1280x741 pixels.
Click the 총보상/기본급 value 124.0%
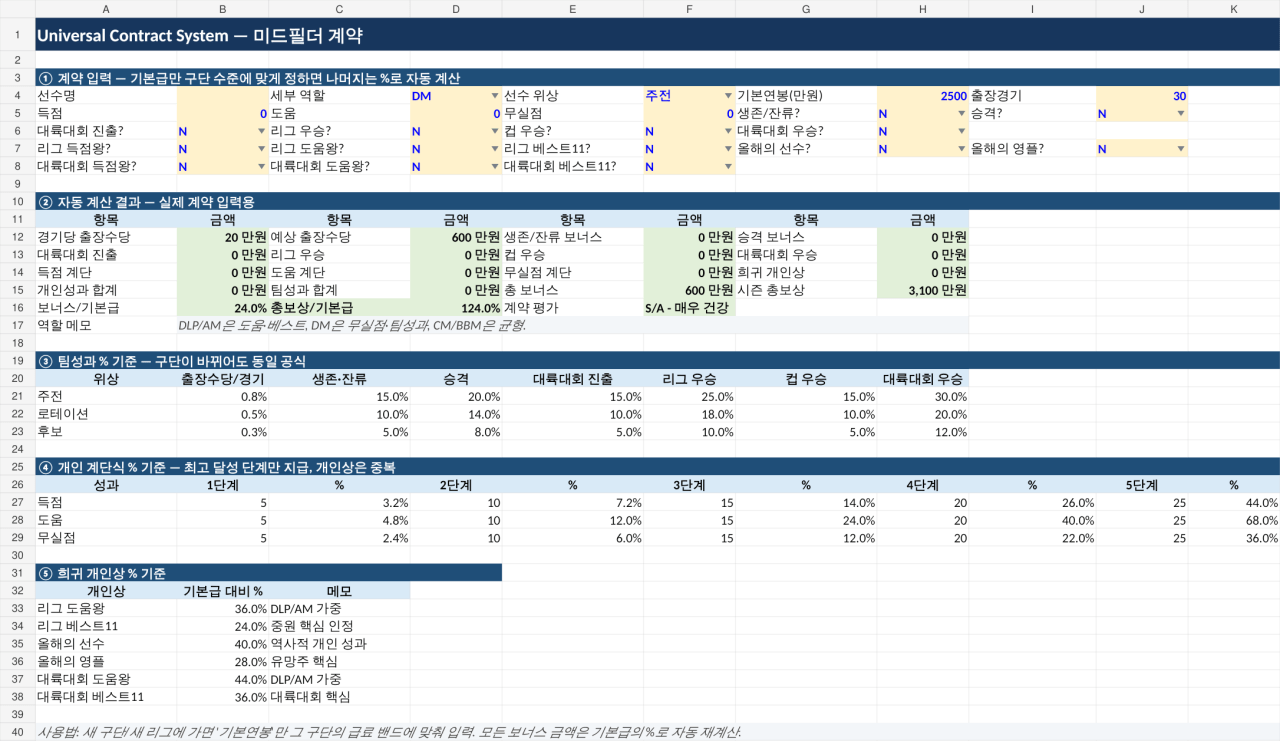point(456,308)
